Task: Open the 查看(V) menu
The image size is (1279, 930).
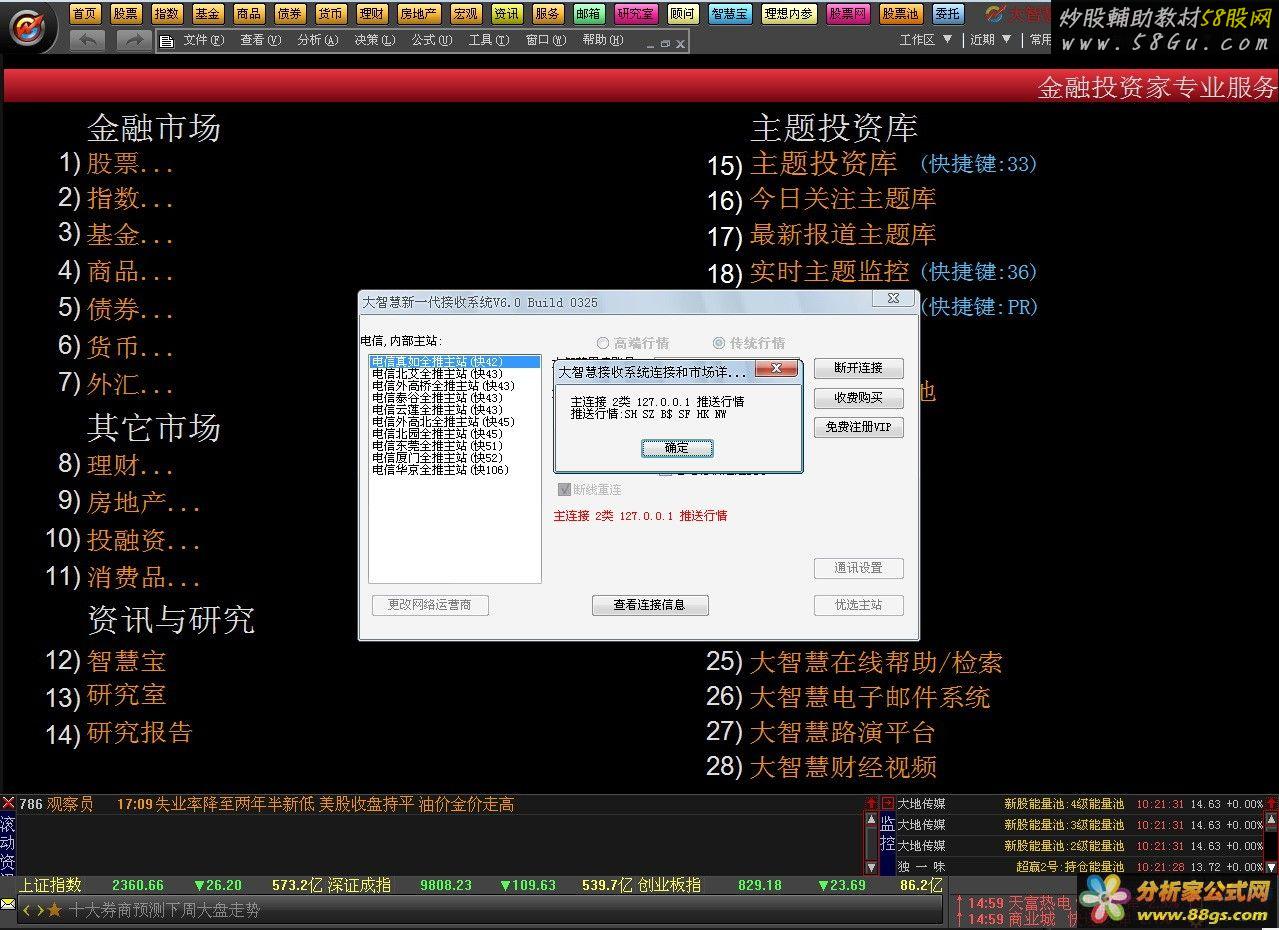Action: (x=260, y=40)
